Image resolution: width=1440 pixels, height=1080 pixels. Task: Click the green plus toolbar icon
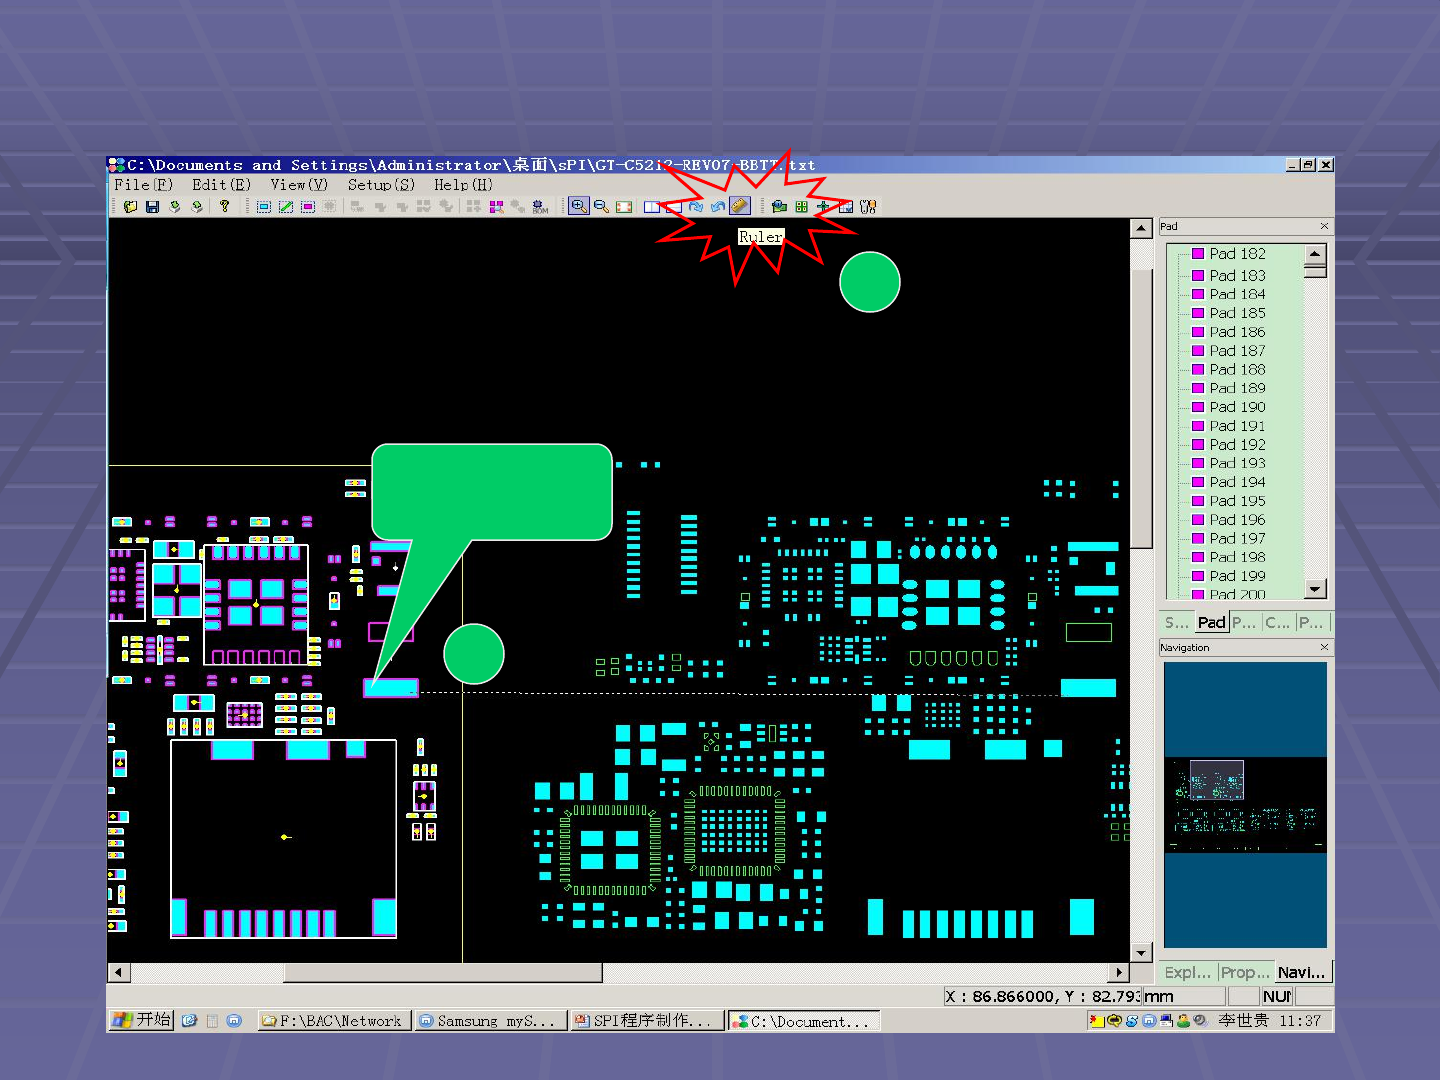tap(823, 207)
